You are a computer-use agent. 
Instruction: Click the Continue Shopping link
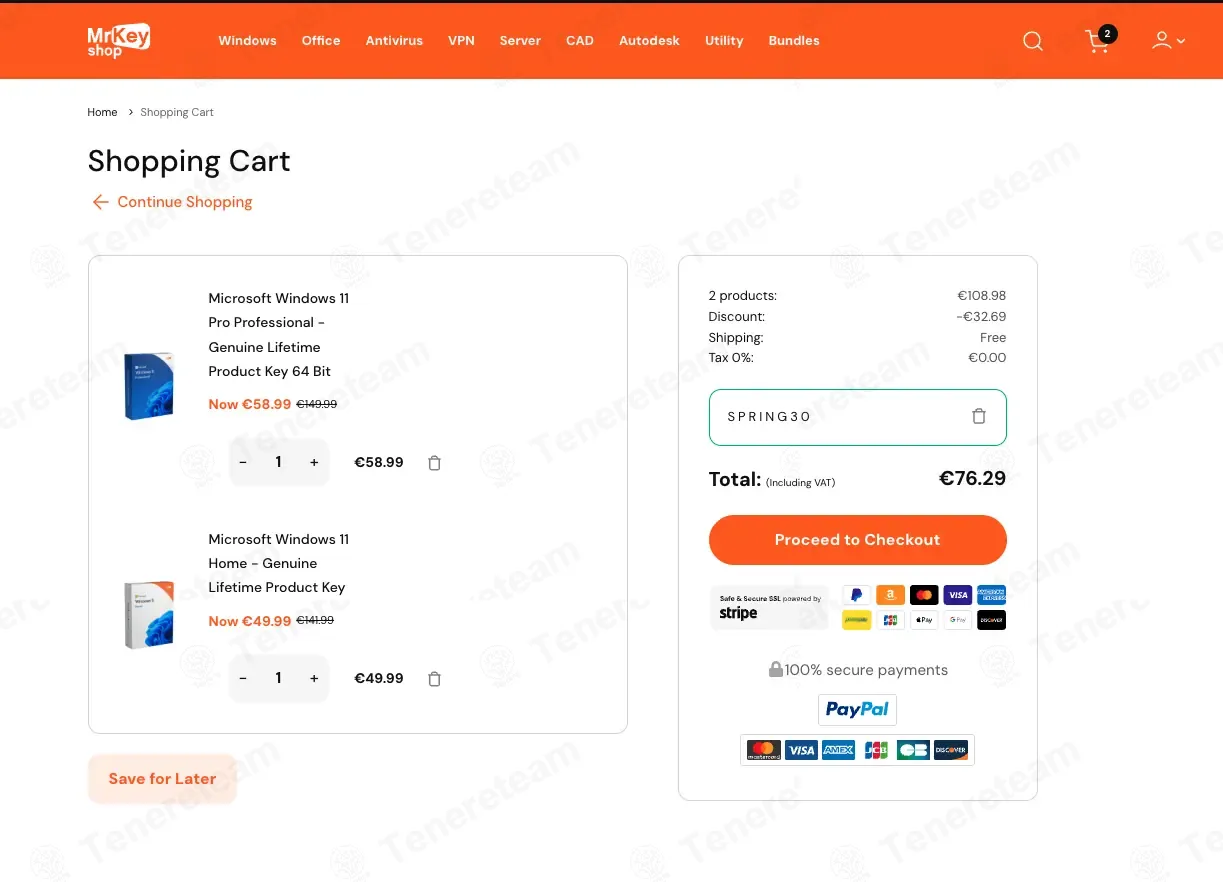coord(172,202)
